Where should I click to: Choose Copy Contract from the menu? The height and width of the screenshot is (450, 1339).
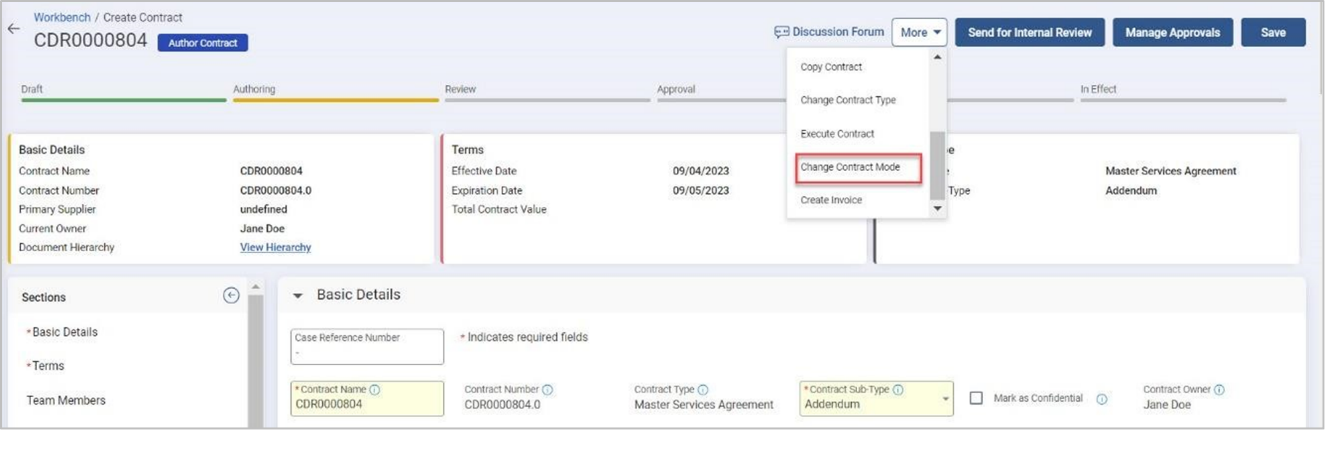pos(831,67)
